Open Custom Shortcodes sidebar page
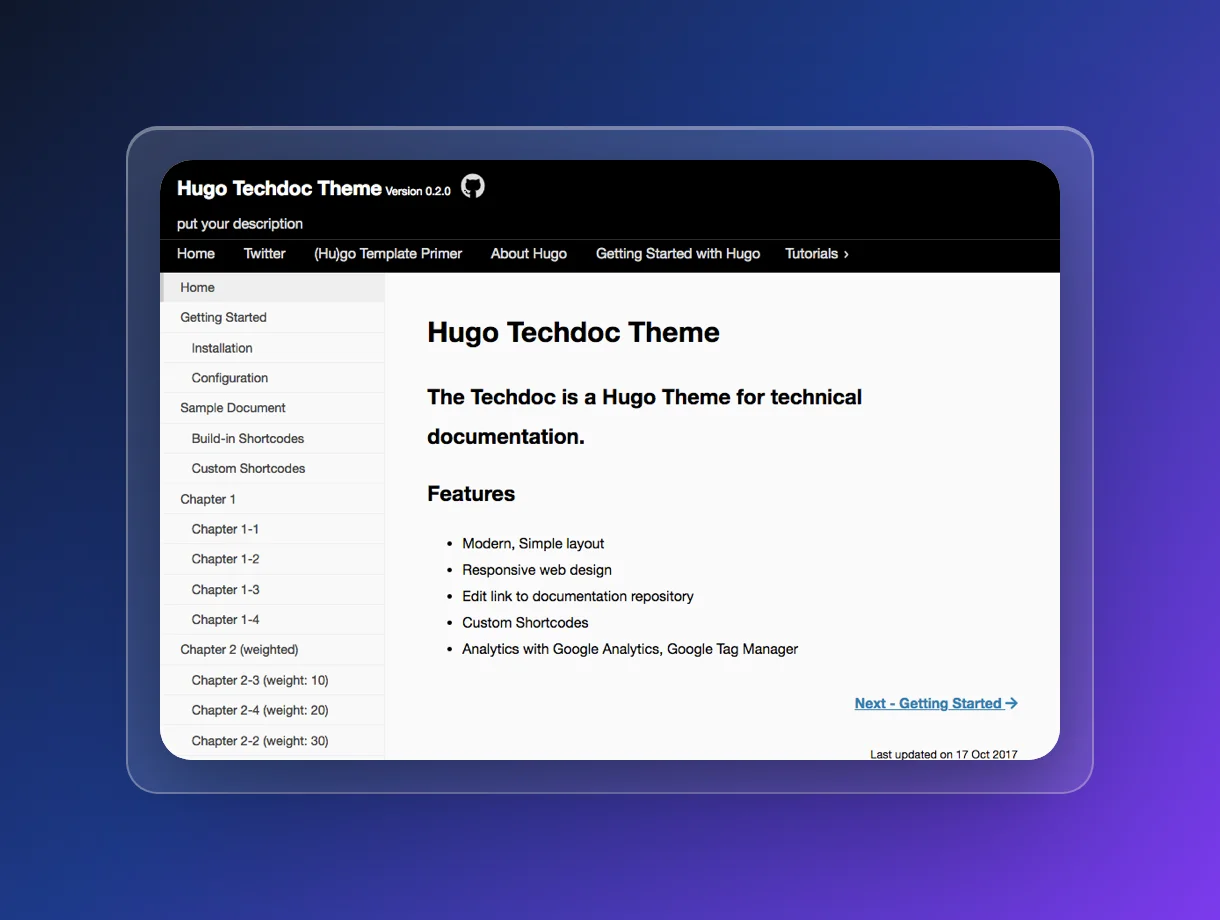 click(272, 468)
